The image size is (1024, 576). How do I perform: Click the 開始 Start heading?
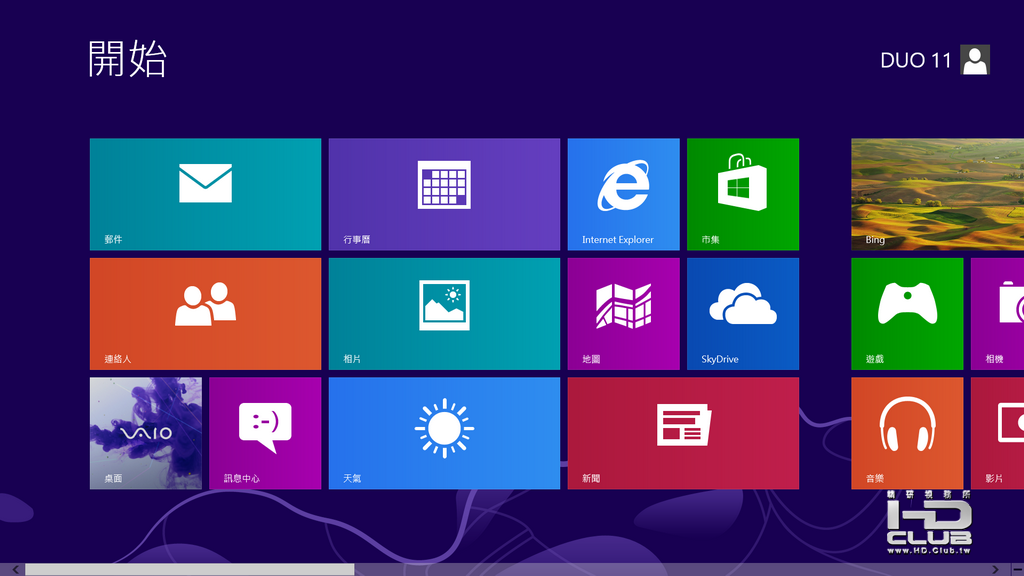128,59
